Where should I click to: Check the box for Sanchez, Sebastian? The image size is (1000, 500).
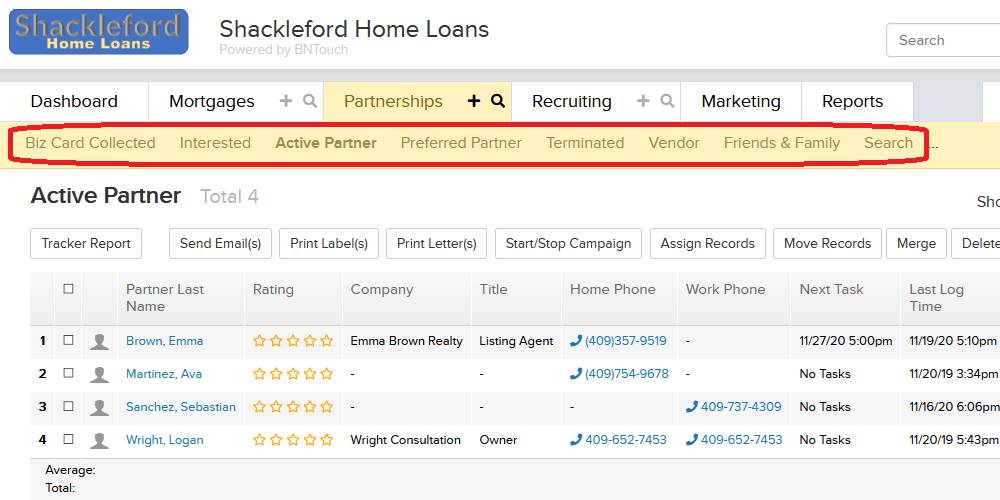(x=68, y=406)
